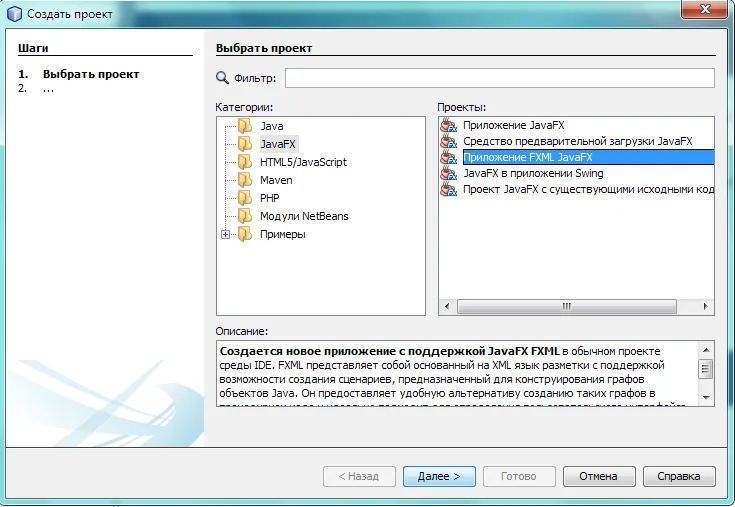Click the projects list horizontal scrollbar thumb

[567, 306]
